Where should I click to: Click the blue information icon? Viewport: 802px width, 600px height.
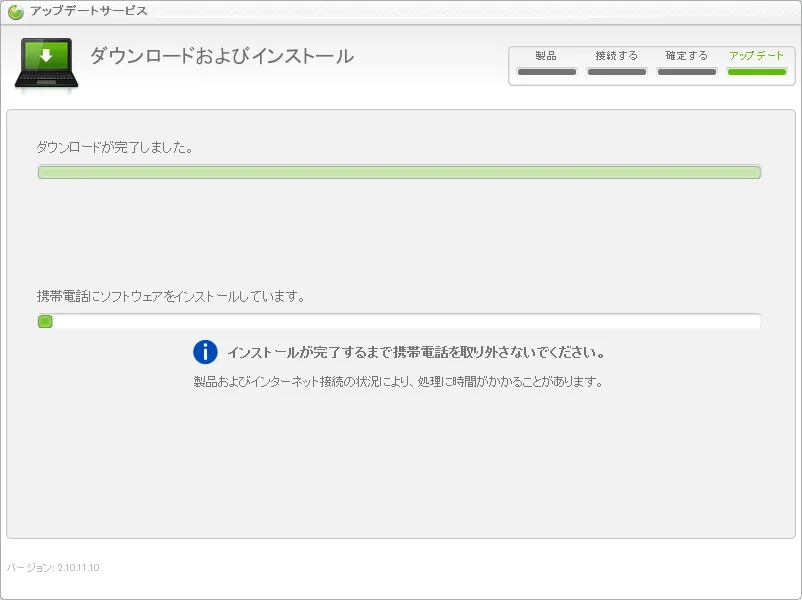pyautogui.click(x=205, y=352)
